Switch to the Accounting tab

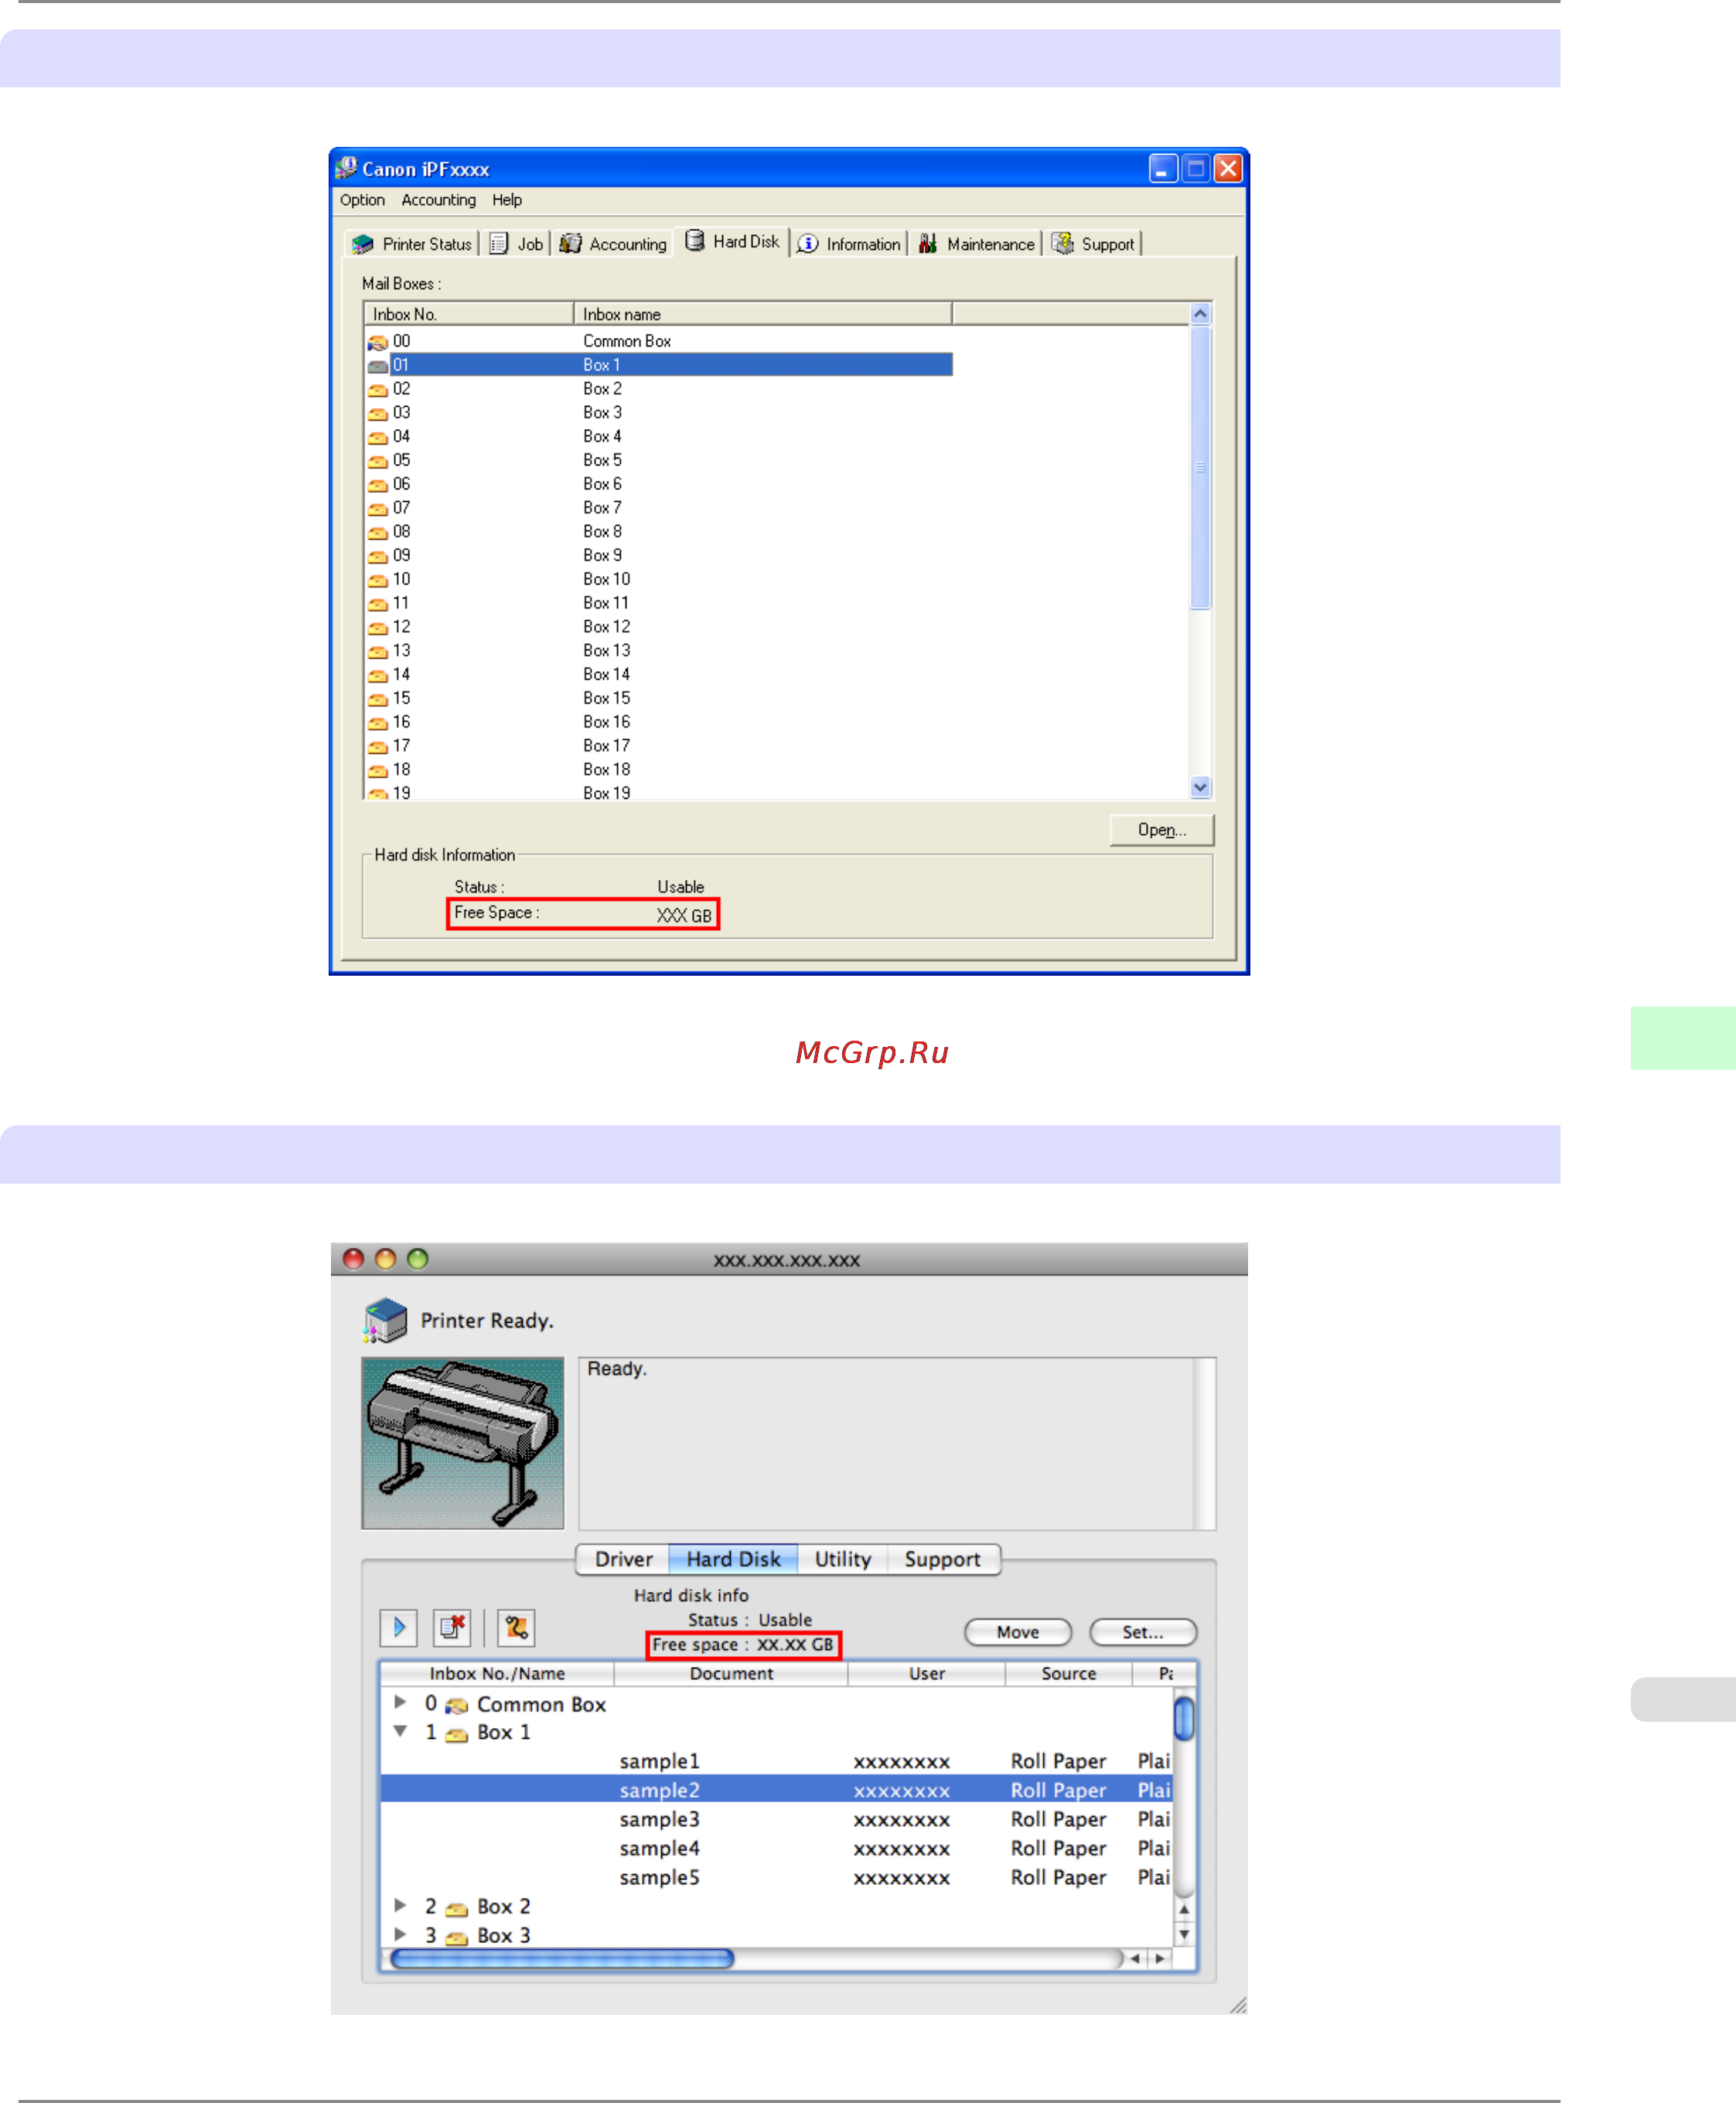pyautogui.click(x=613, y=244)
